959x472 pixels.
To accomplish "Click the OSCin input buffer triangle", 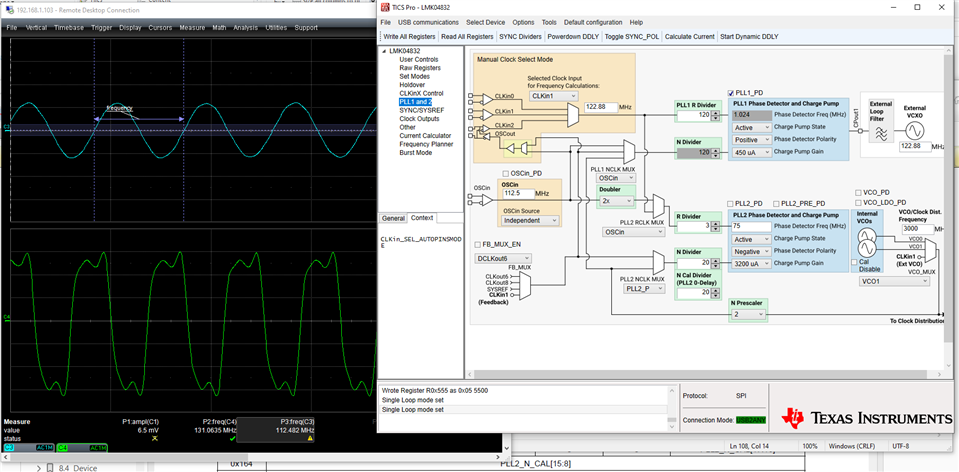I will click(488, 200).
